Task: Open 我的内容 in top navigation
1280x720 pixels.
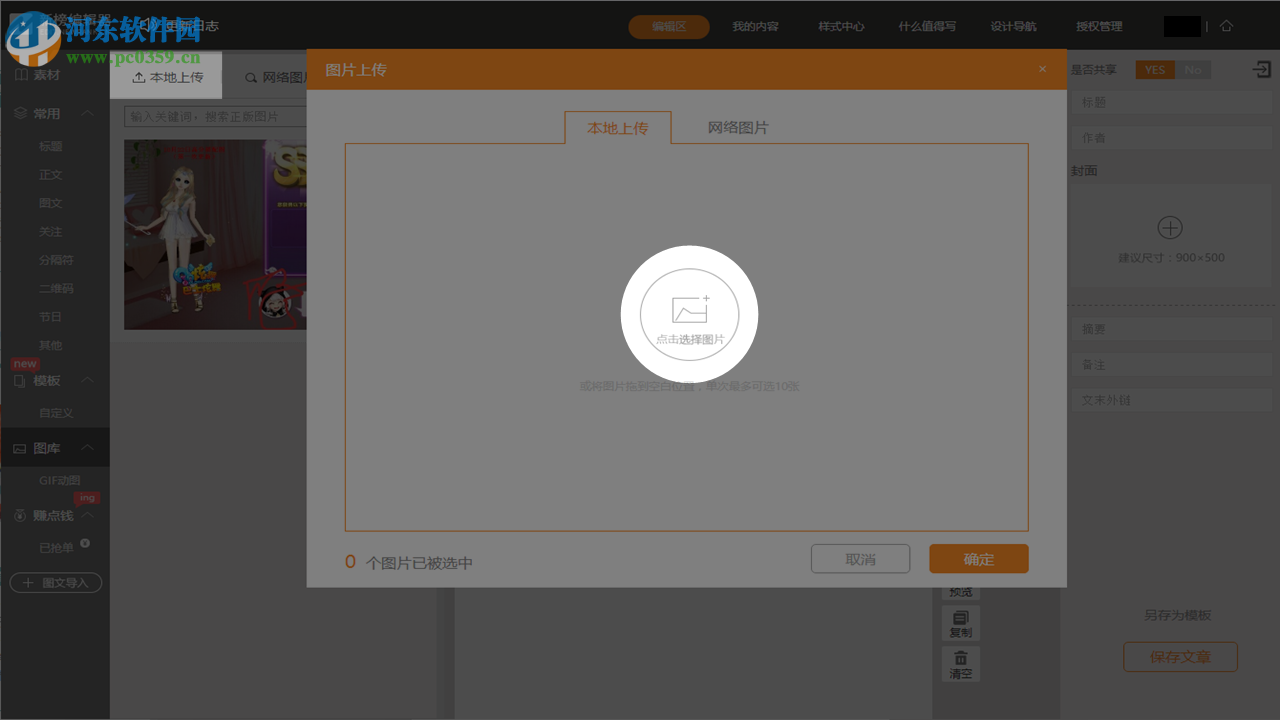Action: 755,27
